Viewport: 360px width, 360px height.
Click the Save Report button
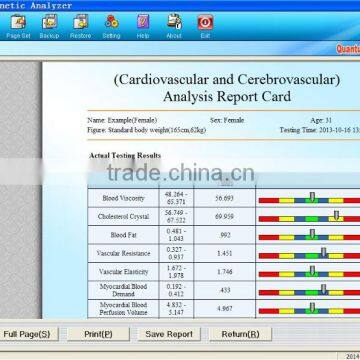[x=169, y=334]
